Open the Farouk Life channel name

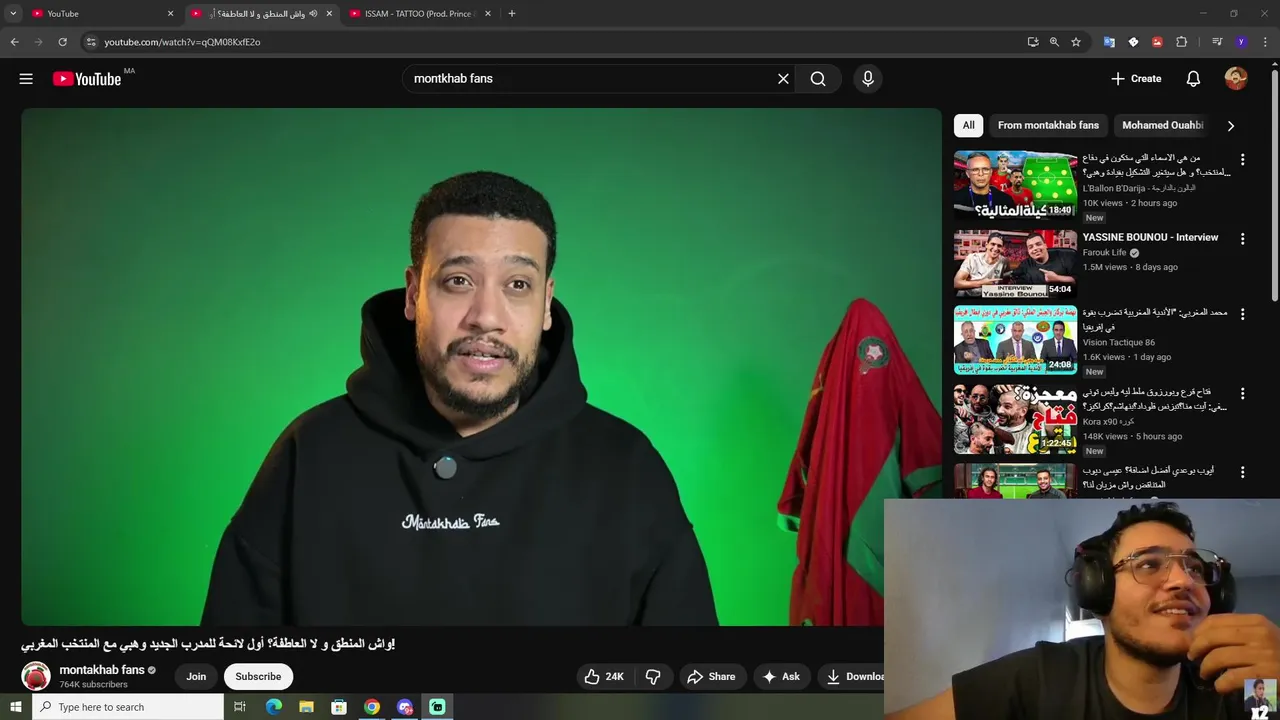click(x=1104, y=253)
